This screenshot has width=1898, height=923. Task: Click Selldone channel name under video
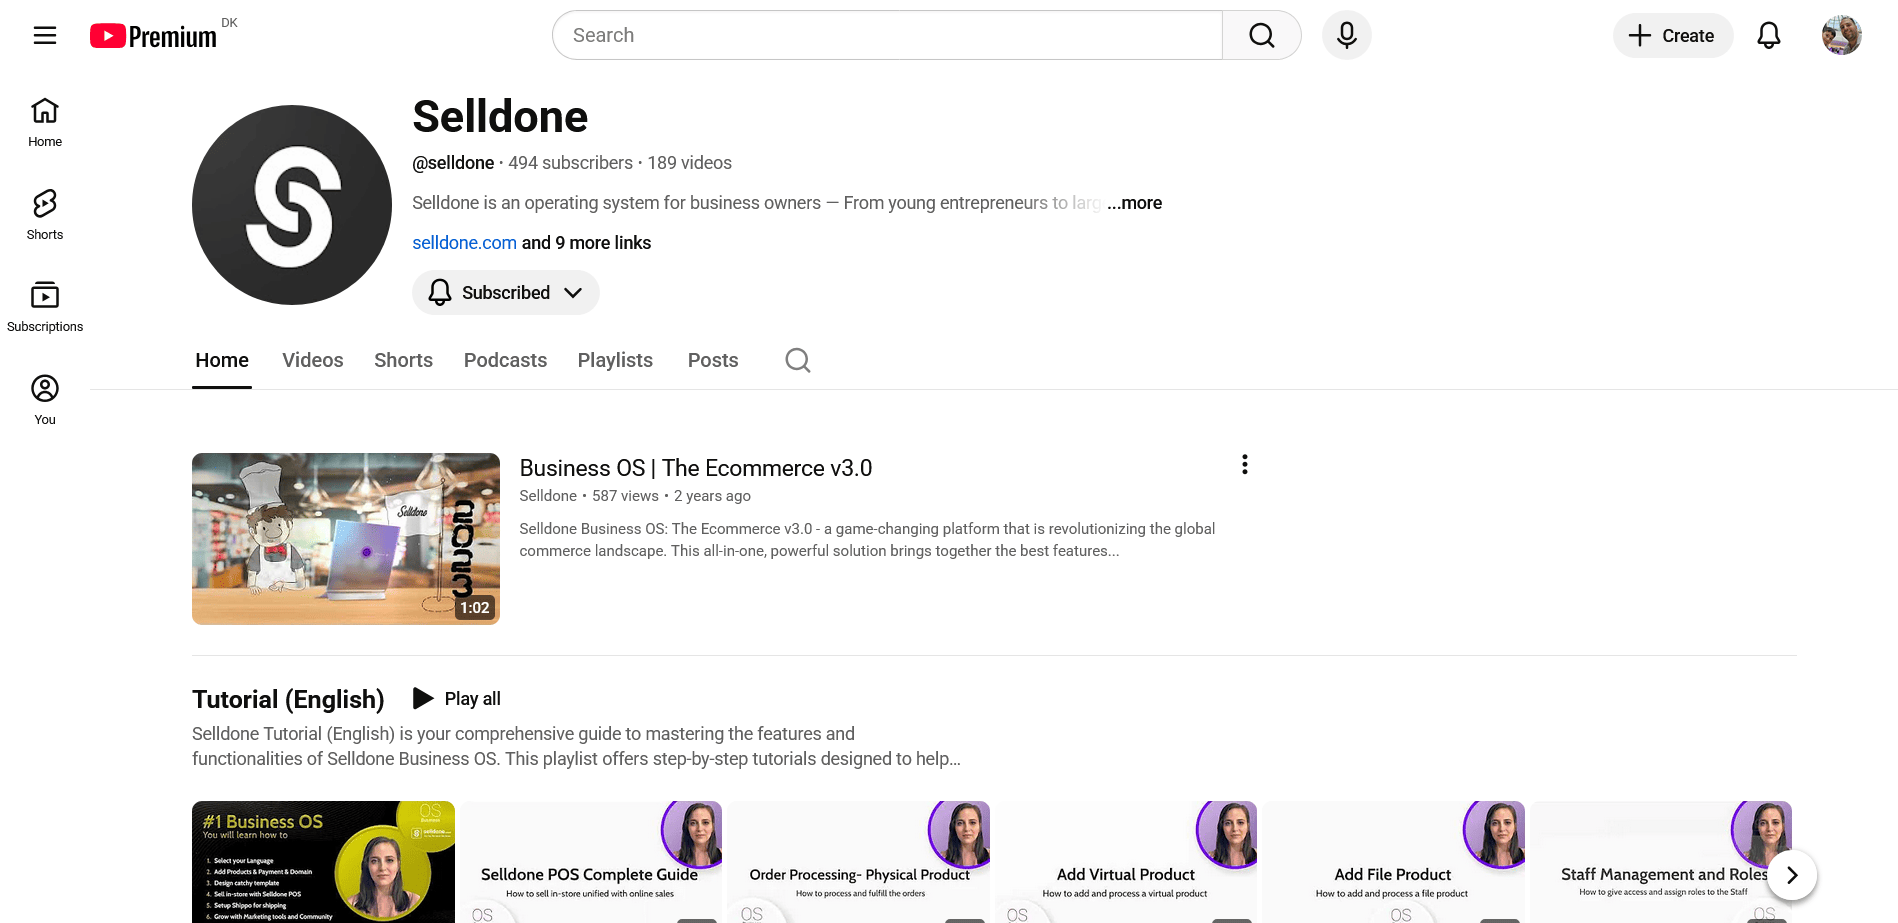(548, 496)
